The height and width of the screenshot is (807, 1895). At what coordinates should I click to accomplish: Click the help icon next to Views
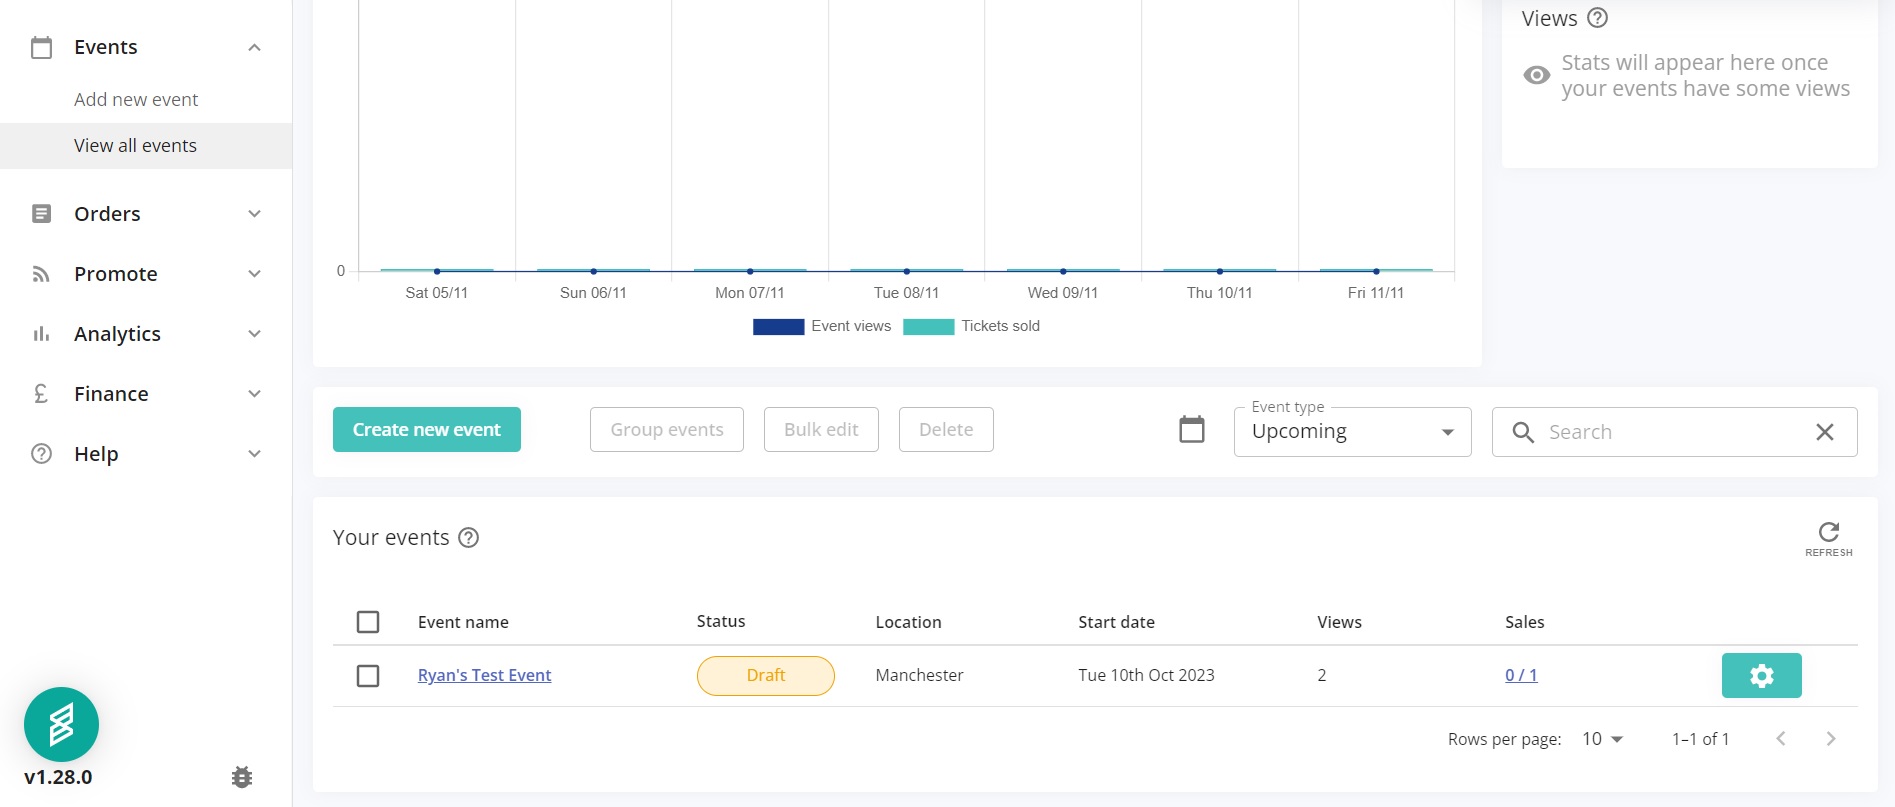coord(1597,18)
